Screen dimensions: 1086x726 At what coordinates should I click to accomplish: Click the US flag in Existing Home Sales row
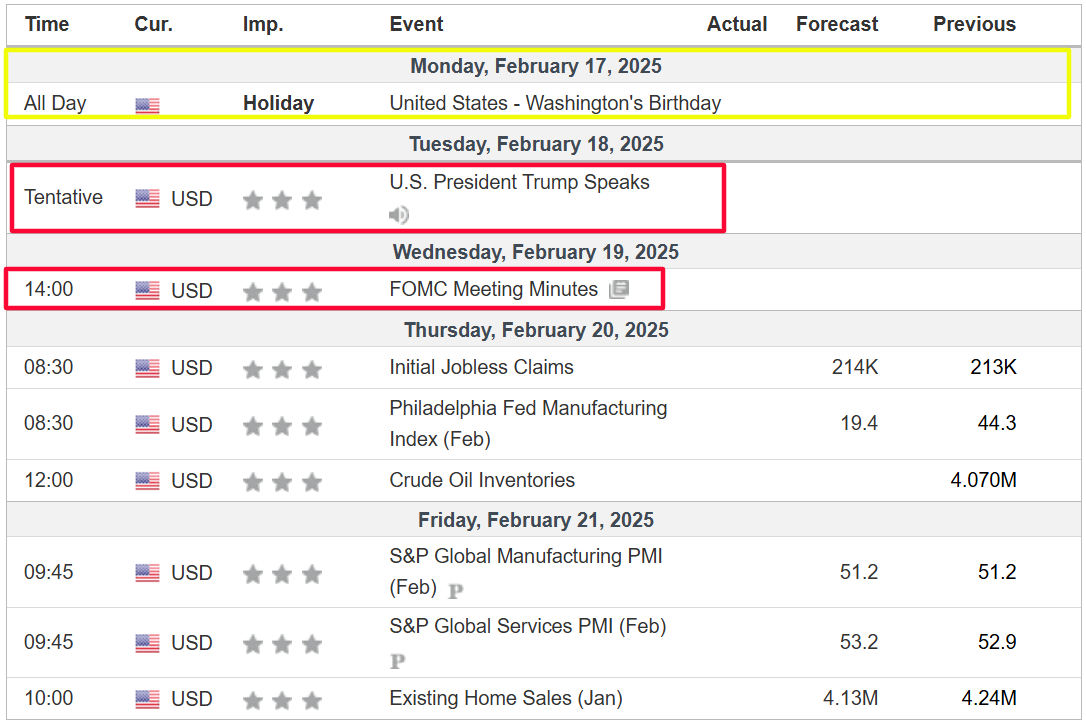coord(147,700)
